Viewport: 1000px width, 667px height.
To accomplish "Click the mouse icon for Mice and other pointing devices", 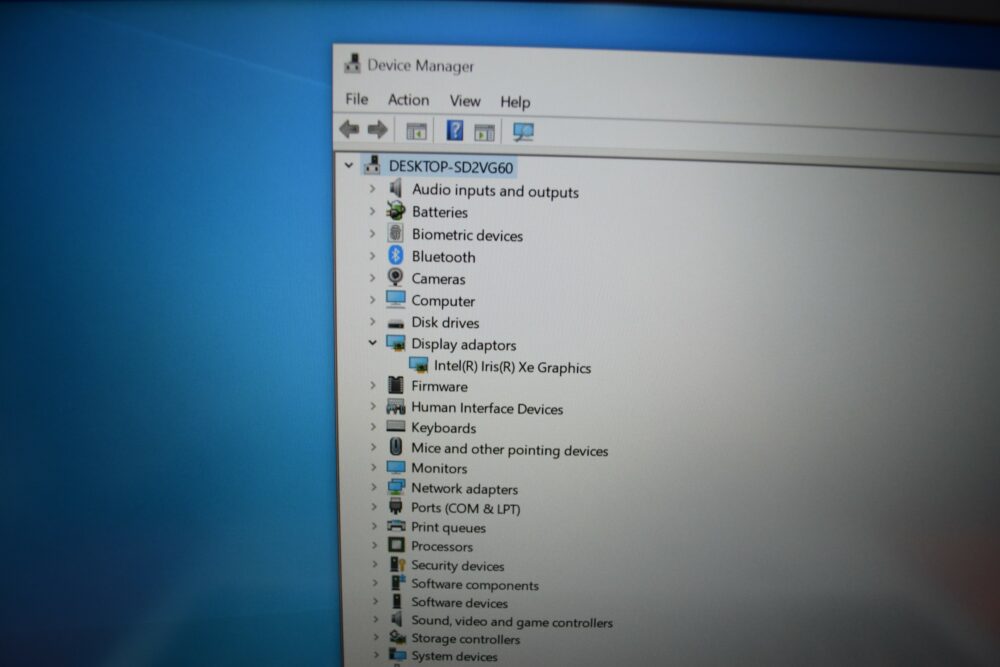I will point(396,447).
